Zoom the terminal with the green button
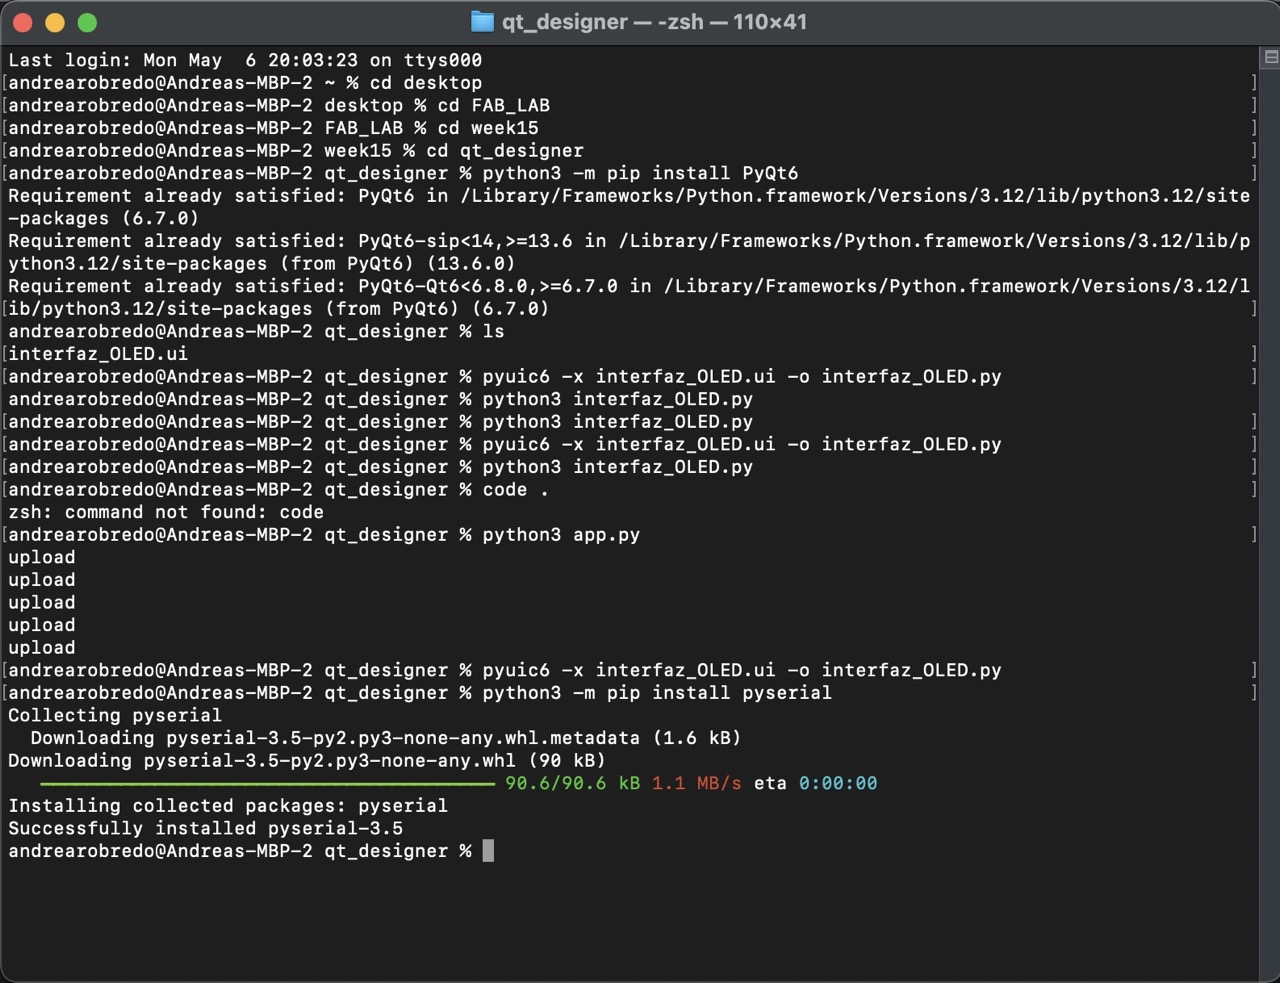The height and width of the screenshot is (983, 1280). [x=87, y=22]
